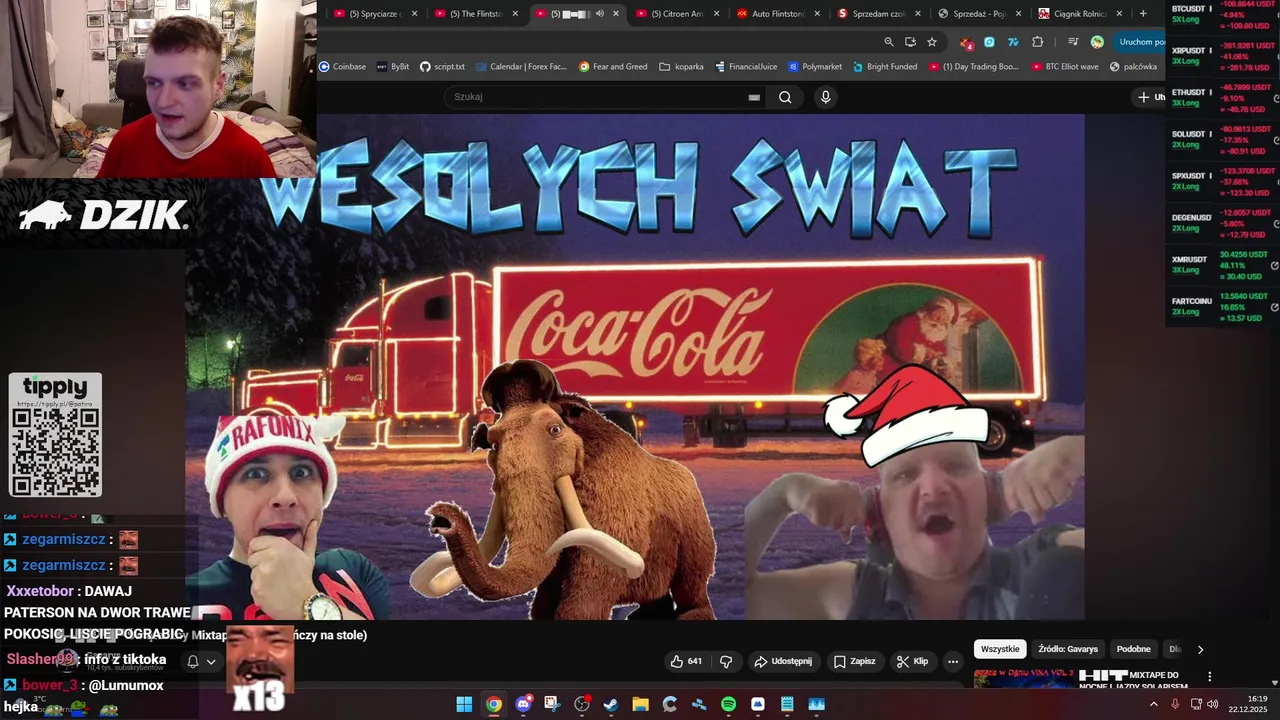The height and width of the screenshot is (720, 1280).
Task: Open the ByBit bookmark
Action: pyautogui.click(x=393, y=67)
